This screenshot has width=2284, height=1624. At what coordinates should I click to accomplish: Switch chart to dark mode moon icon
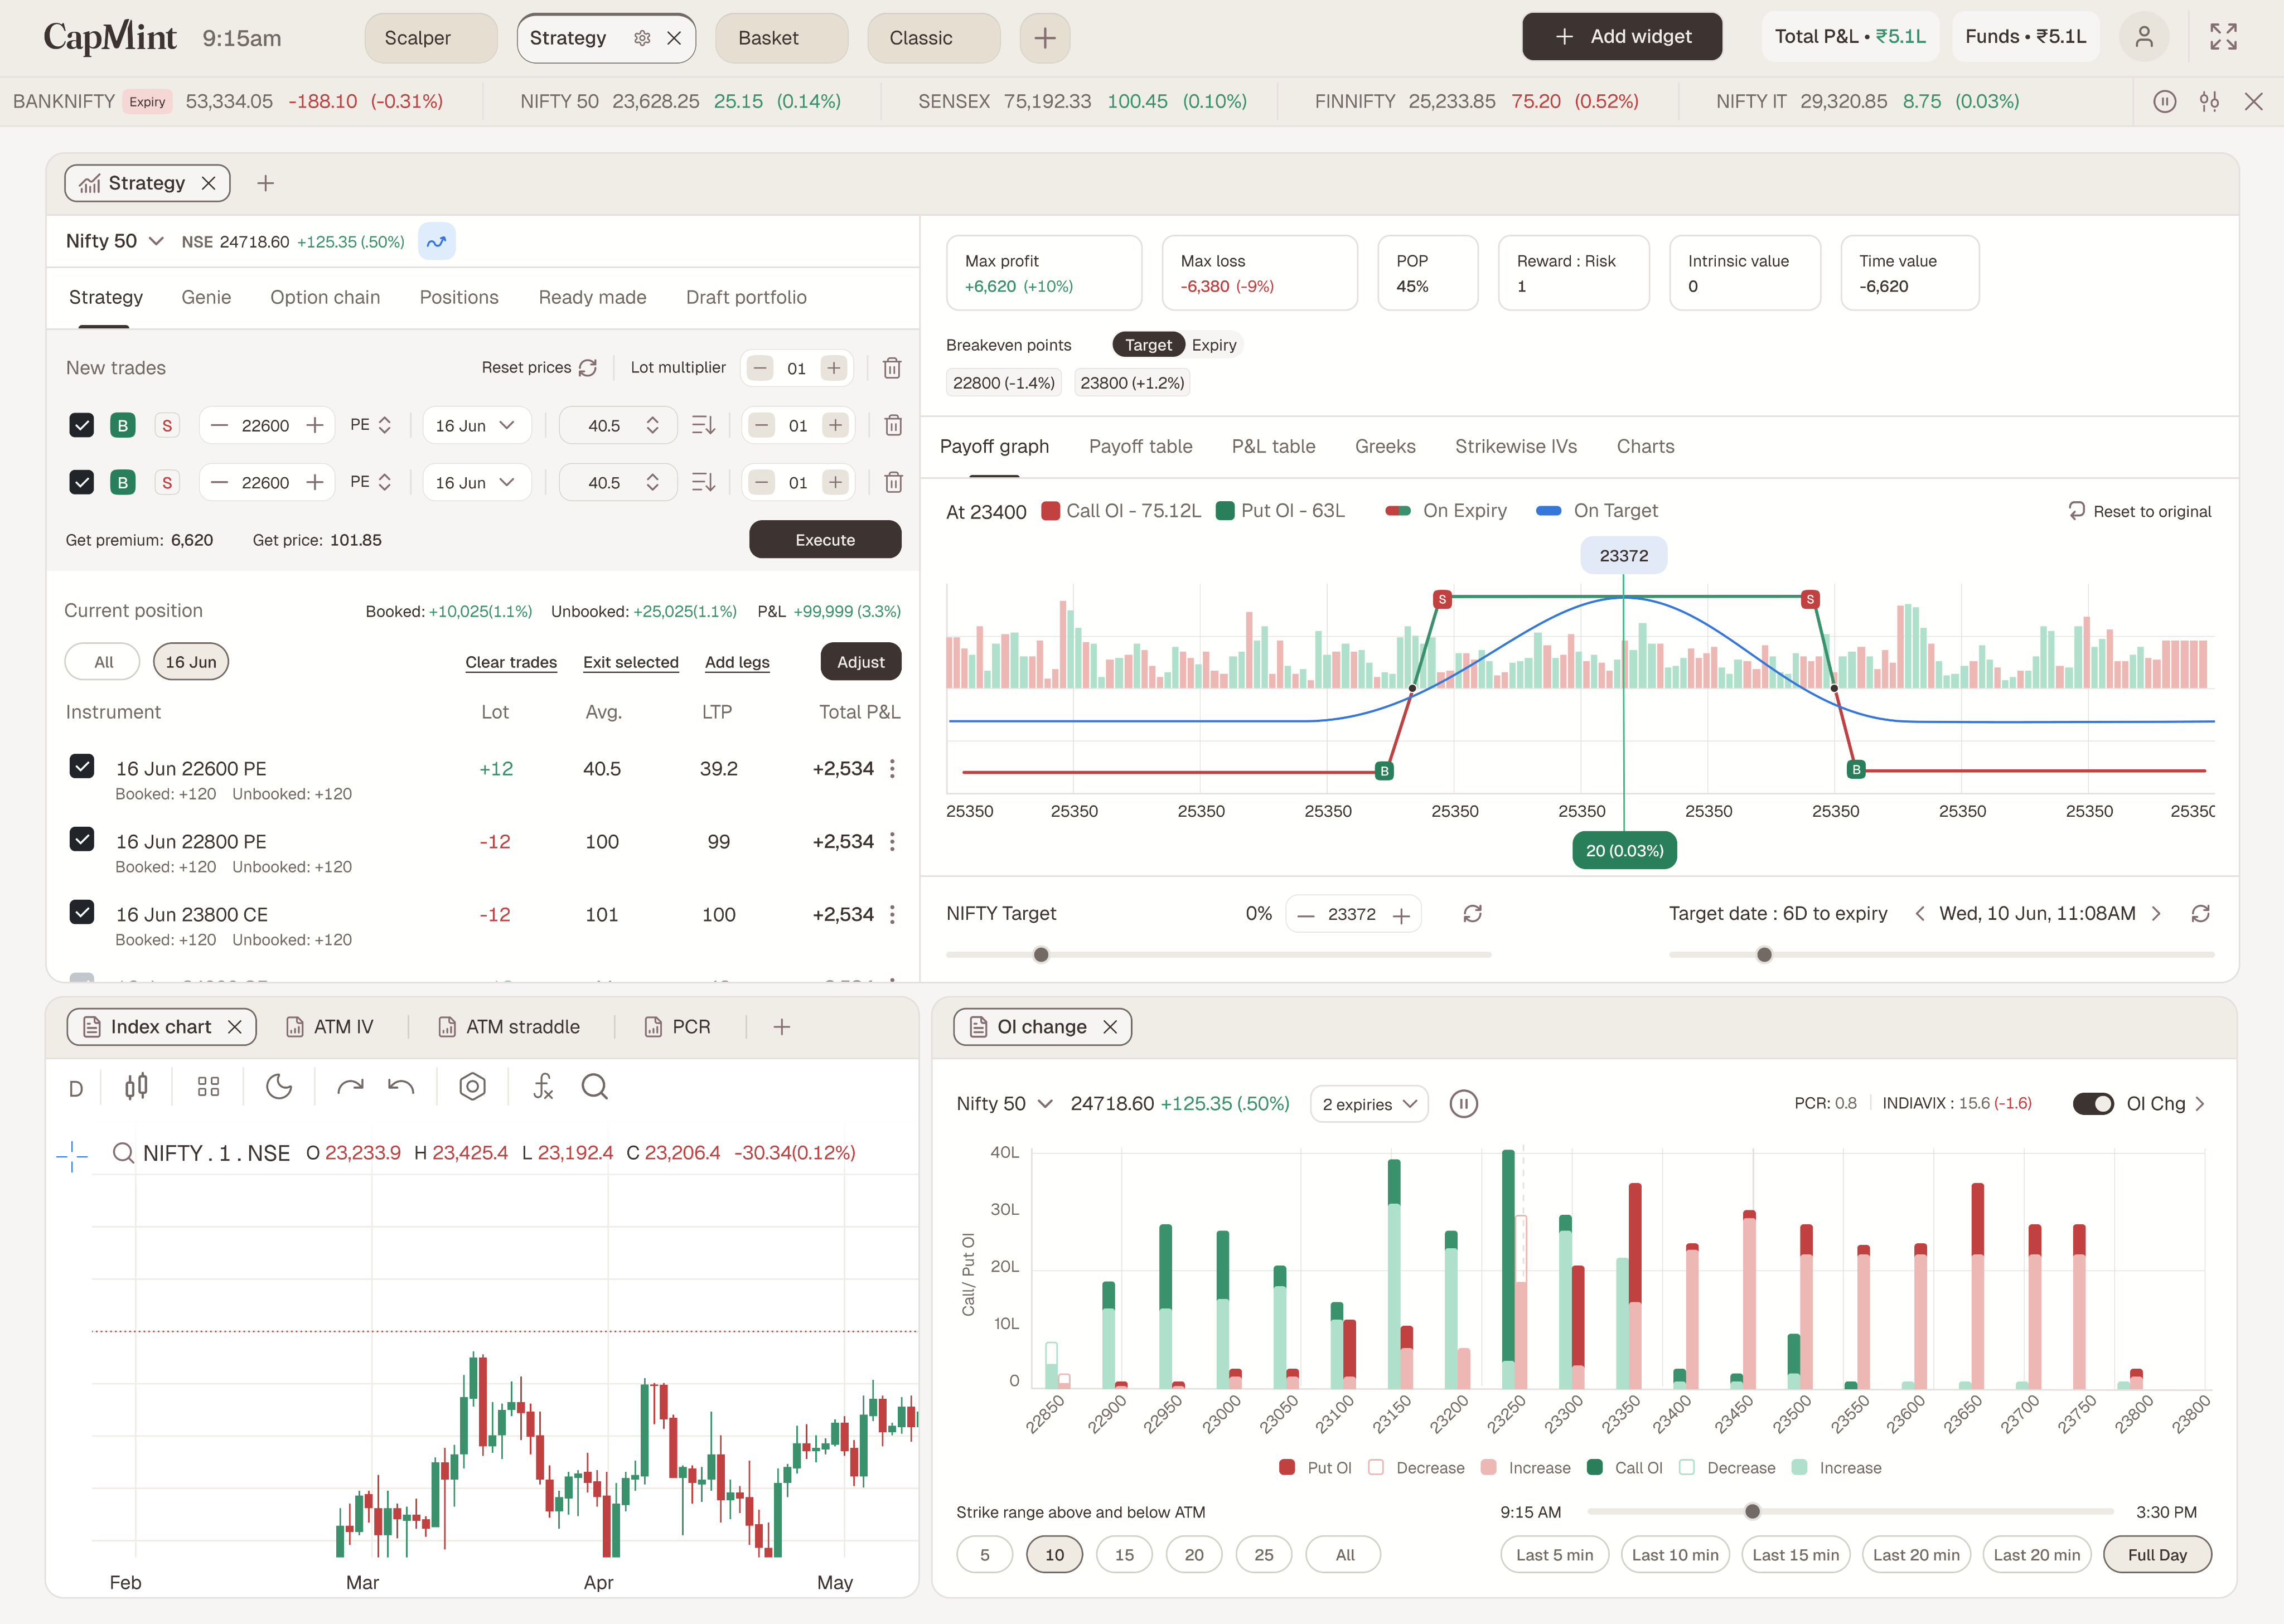(x=279, y=1087)
